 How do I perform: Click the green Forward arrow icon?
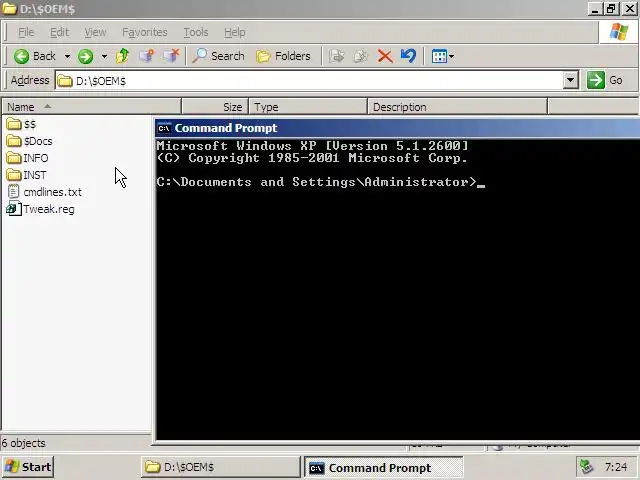[x=85, y=56]
